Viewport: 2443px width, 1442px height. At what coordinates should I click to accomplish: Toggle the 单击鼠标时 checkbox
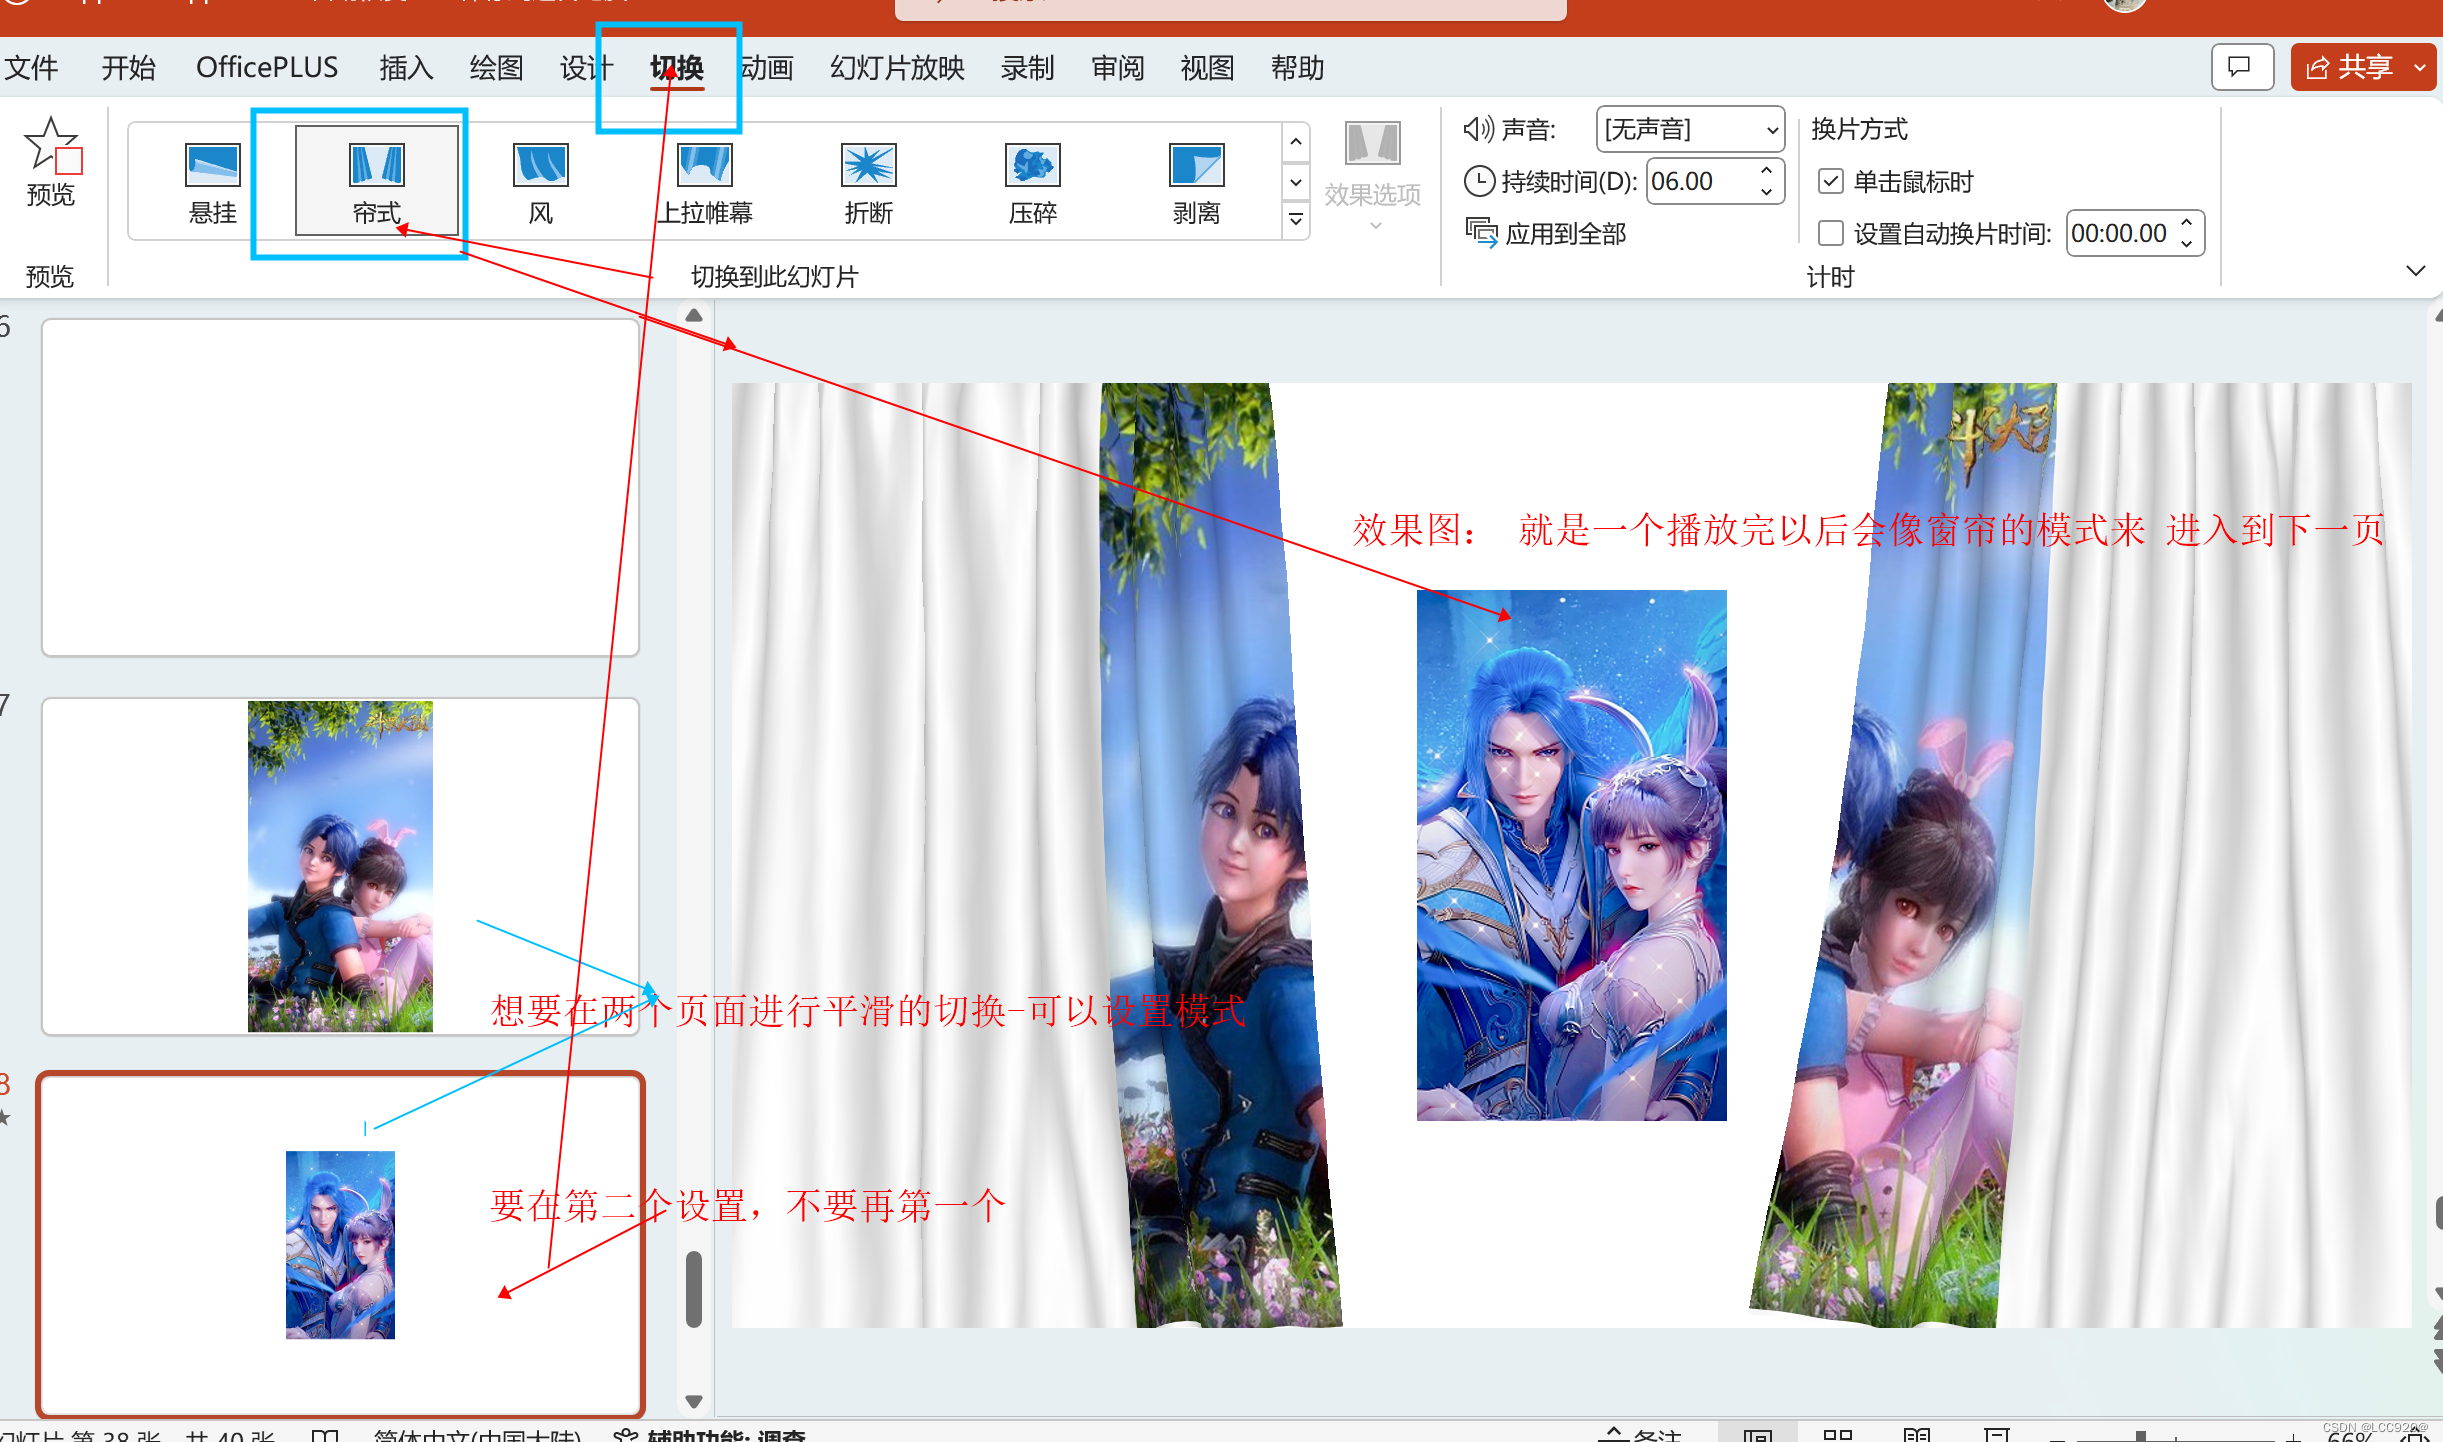tap(1830, 182)
